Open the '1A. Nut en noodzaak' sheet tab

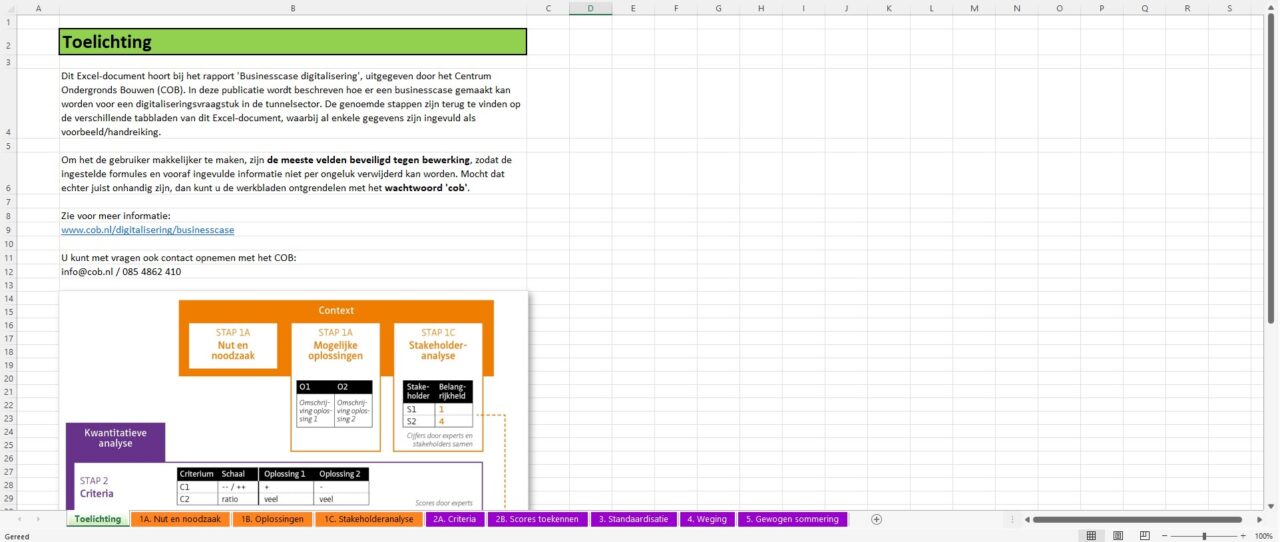click(x=180, y=519)
